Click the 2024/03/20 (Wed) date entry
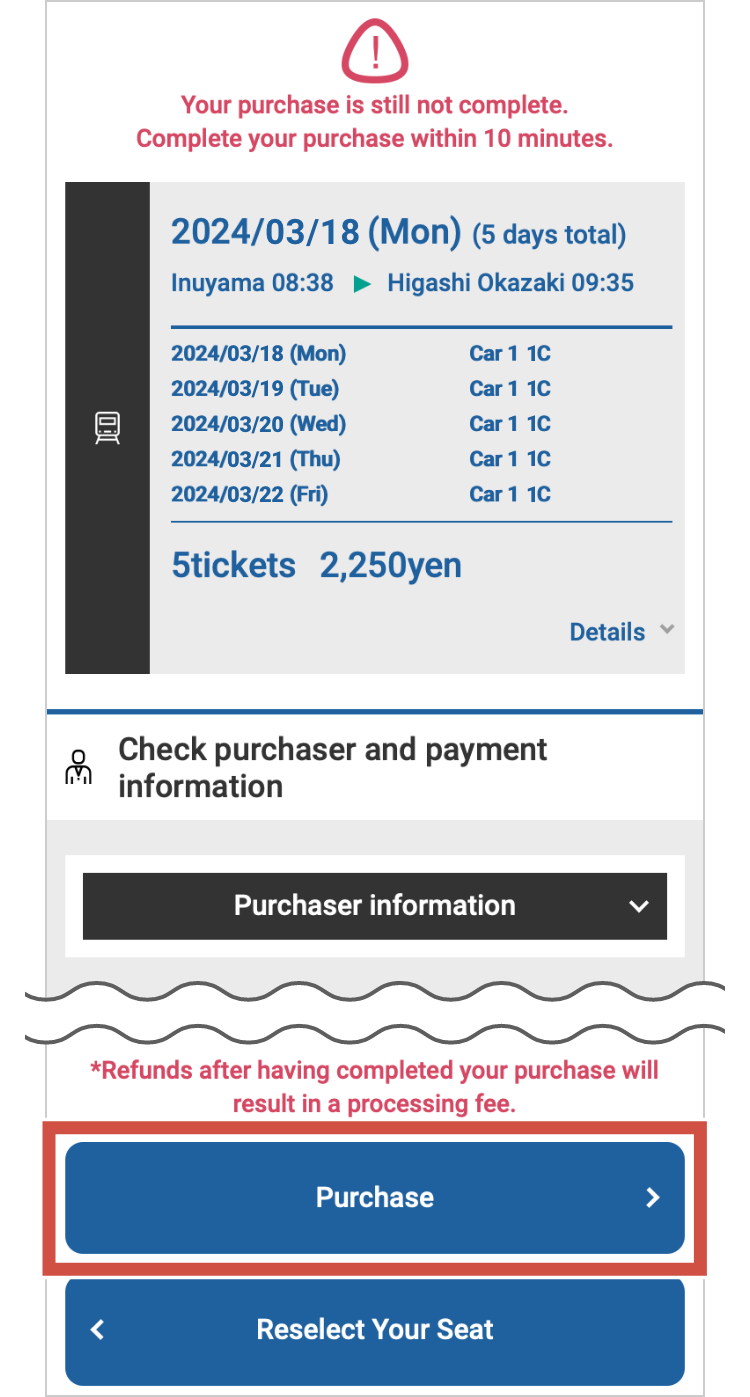The image size is (750, 1397). [x=258, y=424]
